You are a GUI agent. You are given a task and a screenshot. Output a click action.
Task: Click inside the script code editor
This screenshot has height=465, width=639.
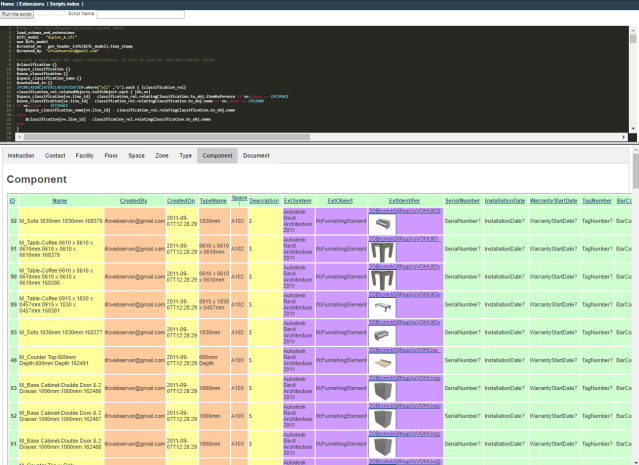[322, 79]
